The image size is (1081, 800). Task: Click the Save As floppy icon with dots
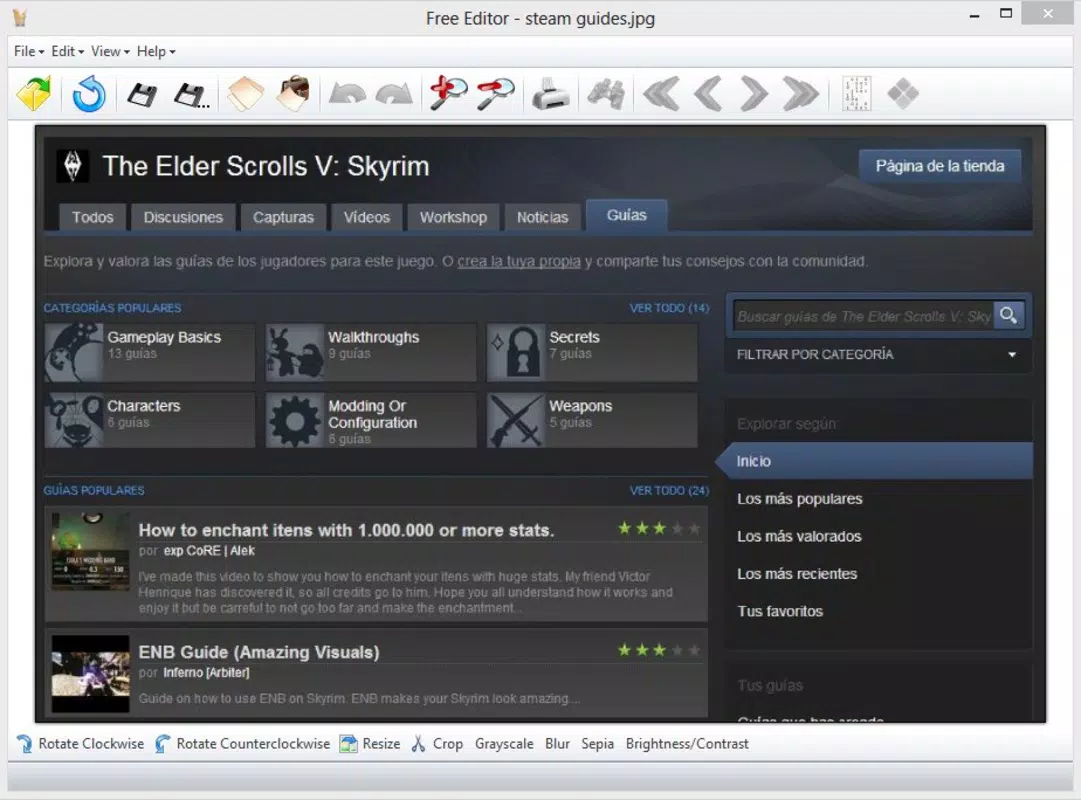click(192, 95)
